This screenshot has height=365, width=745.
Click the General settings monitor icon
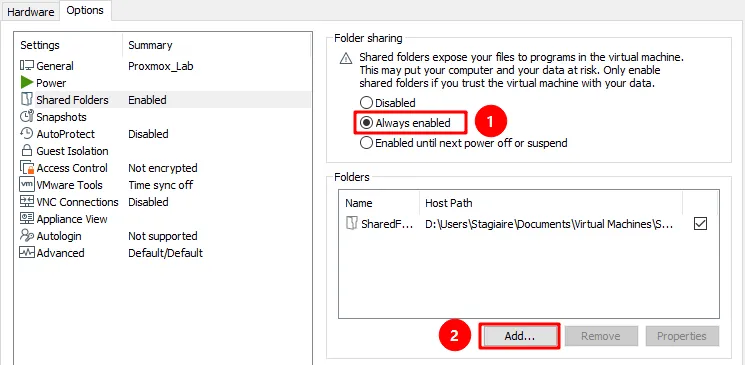(x=27, y=66)
